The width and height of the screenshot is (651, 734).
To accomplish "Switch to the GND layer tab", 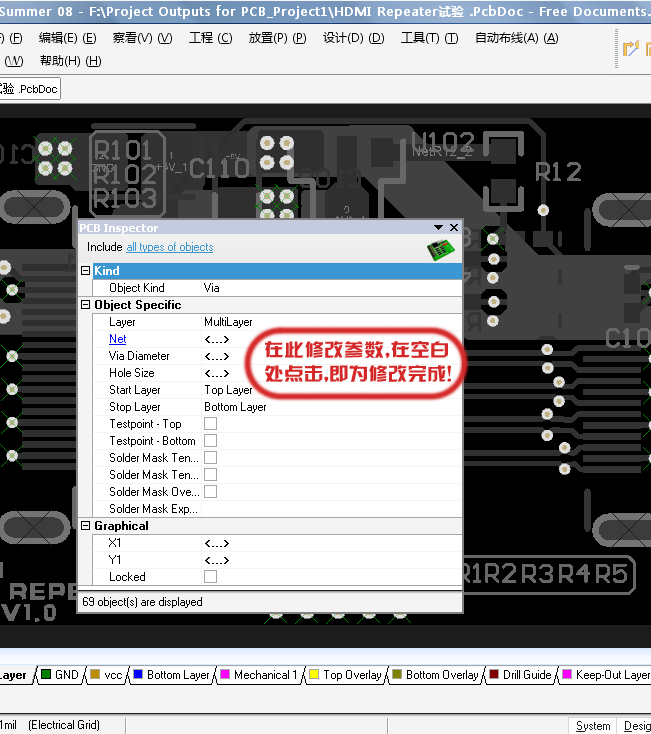I will point(60,675).
